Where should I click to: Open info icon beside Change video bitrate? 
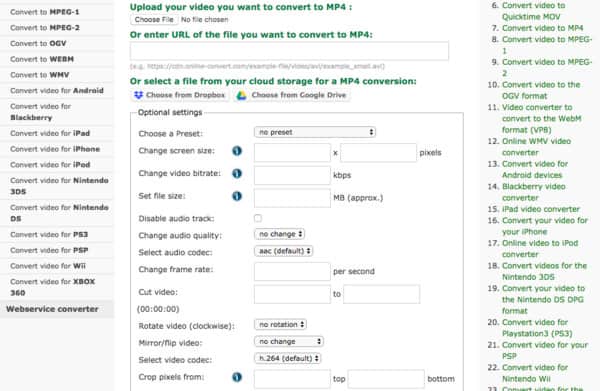click(237, 173)
